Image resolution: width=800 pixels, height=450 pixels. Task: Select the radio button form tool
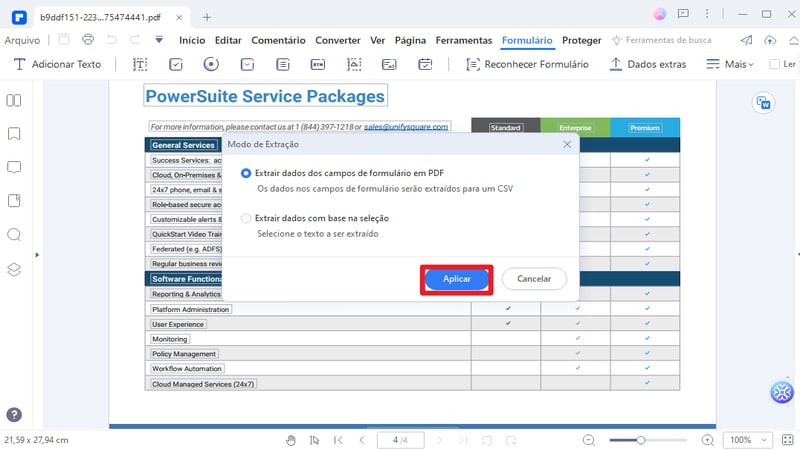coord(211,64)
